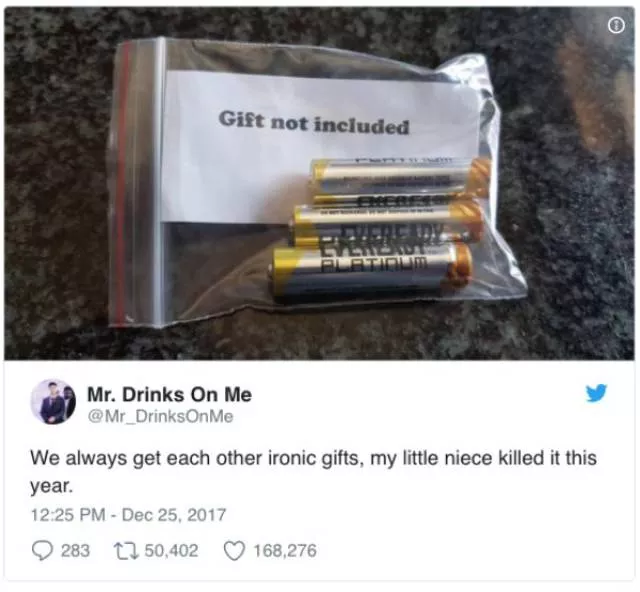This screenshot has height=592, width=640.
Task: Open the tweet's attached photo
Action: pyautogui.click(x=320, y=183)
